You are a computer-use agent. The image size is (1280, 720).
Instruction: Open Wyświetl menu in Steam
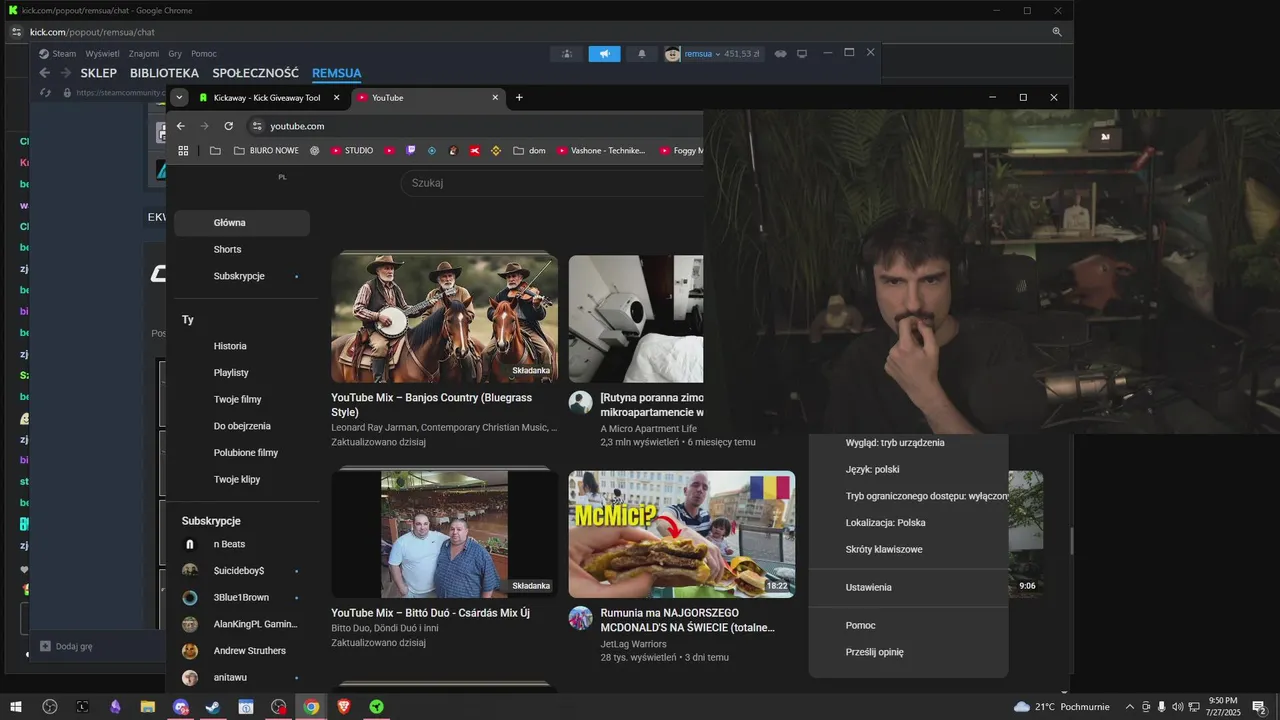click(x=102, y=54)
